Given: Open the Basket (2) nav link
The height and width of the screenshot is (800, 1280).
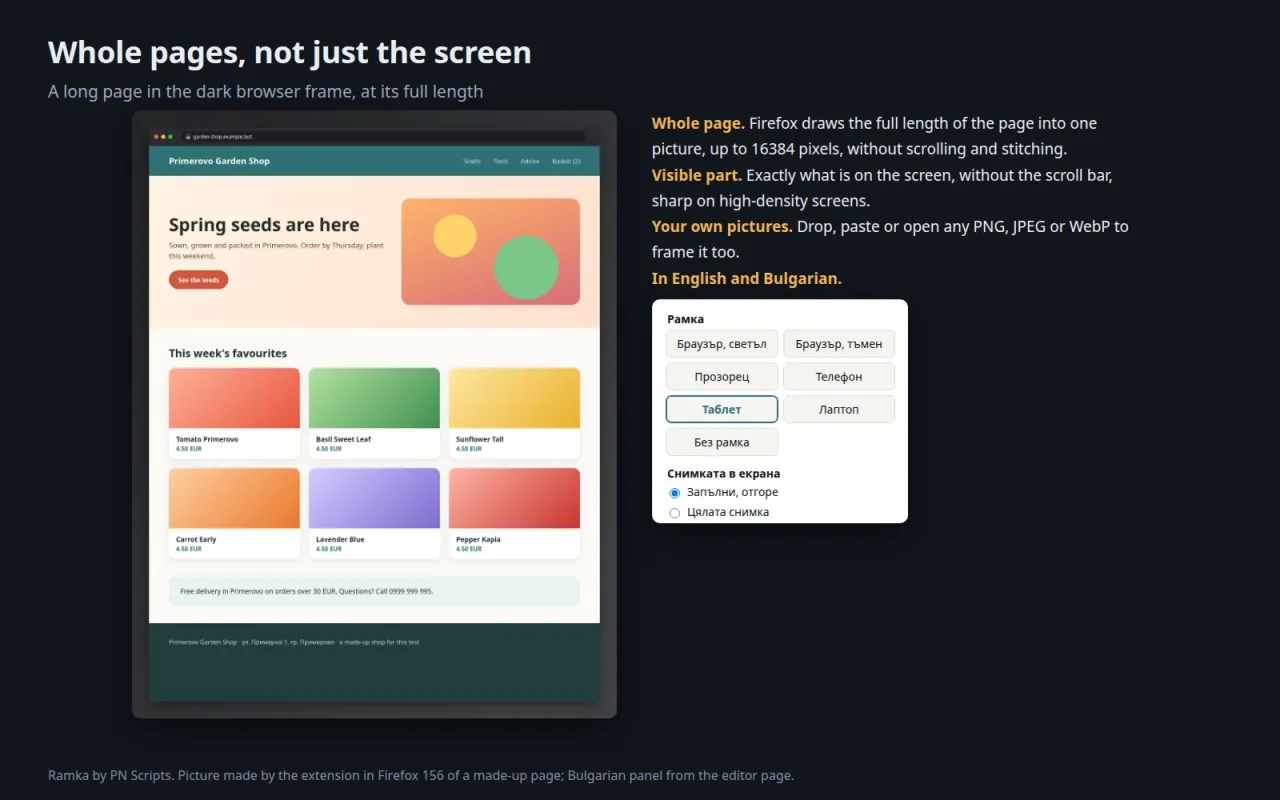Looking at the screenshot, I should (x=566, y=161).
